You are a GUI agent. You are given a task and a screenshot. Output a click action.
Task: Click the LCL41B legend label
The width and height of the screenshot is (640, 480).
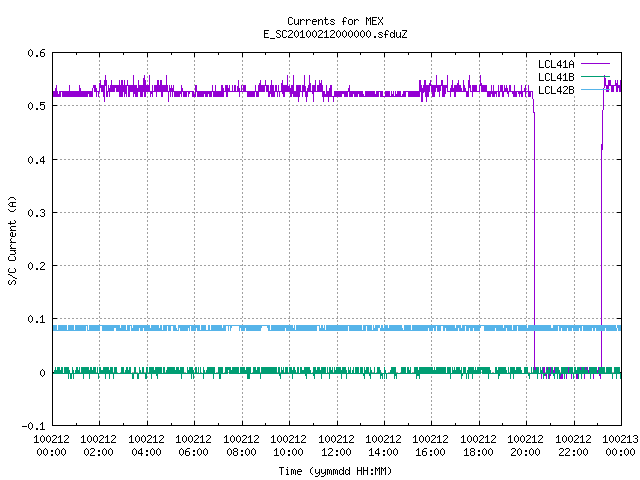tap(556, 77)
